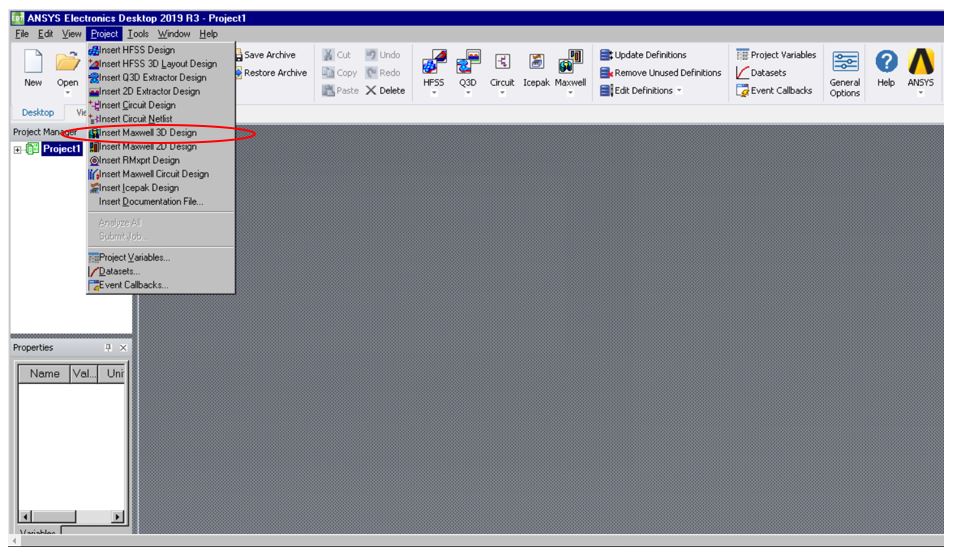Select Insert 2D Extractor Design
This screenshot has width=955, height=558.
pos(161,91)
